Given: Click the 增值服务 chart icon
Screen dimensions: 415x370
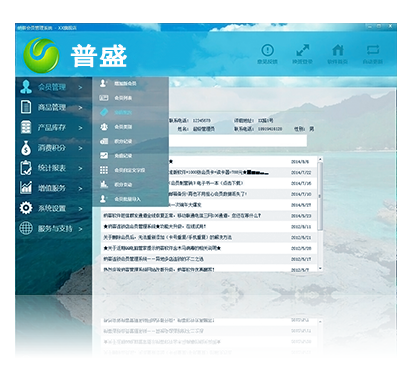Looking at the screenshot, I should tap(26, 188).
